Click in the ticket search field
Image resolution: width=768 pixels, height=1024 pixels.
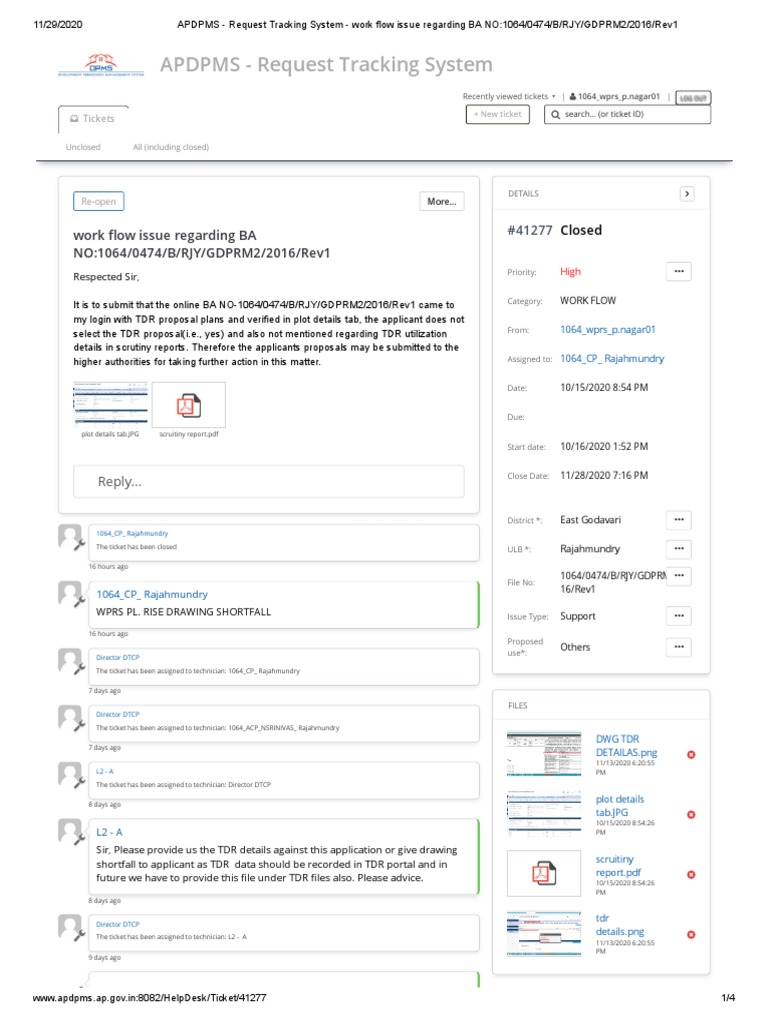tap(628, 114)
